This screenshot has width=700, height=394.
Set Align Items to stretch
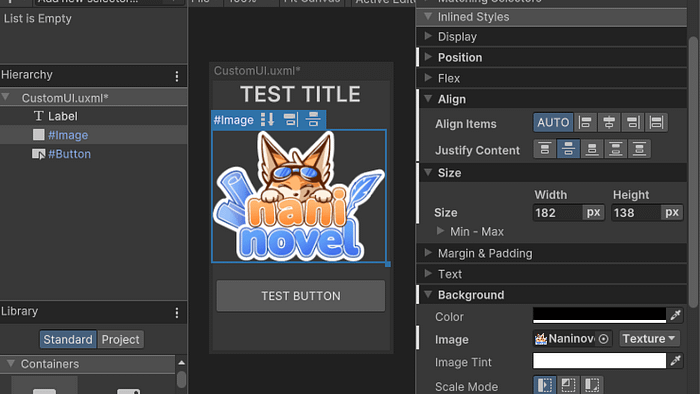click(x=656, y=123)
